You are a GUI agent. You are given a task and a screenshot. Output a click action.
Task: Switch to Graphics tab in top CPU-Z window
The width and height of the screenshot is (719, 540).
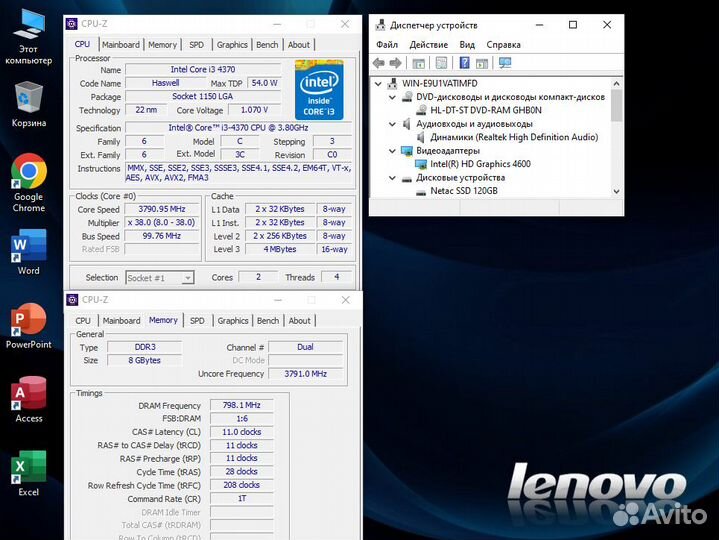(x=232, y=45)
